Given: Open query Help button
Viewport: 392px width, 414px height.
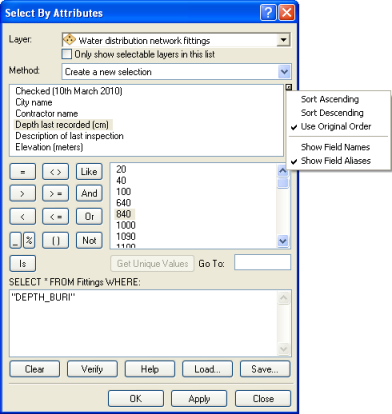Looking at the screenshot, I should point(150,369).
